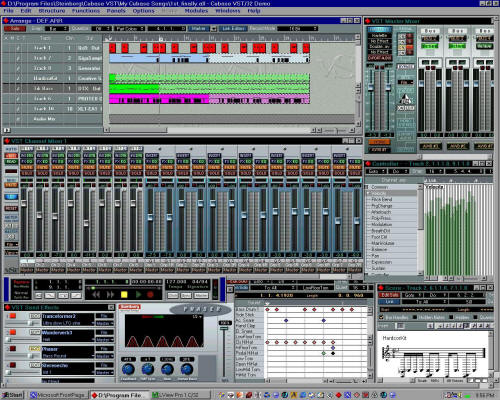
Task: Click the red Reset button in VST Channel Mixer
Action: point(11,208)
